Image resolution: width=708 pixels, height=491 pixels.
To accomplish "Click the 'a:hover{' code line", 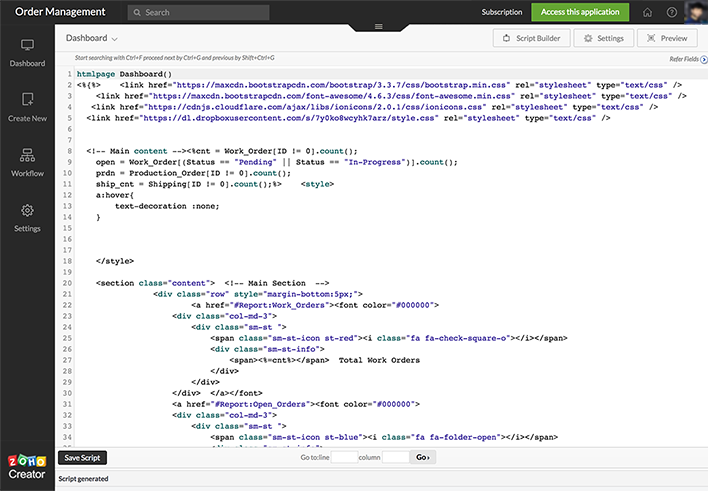I will 115,195.
